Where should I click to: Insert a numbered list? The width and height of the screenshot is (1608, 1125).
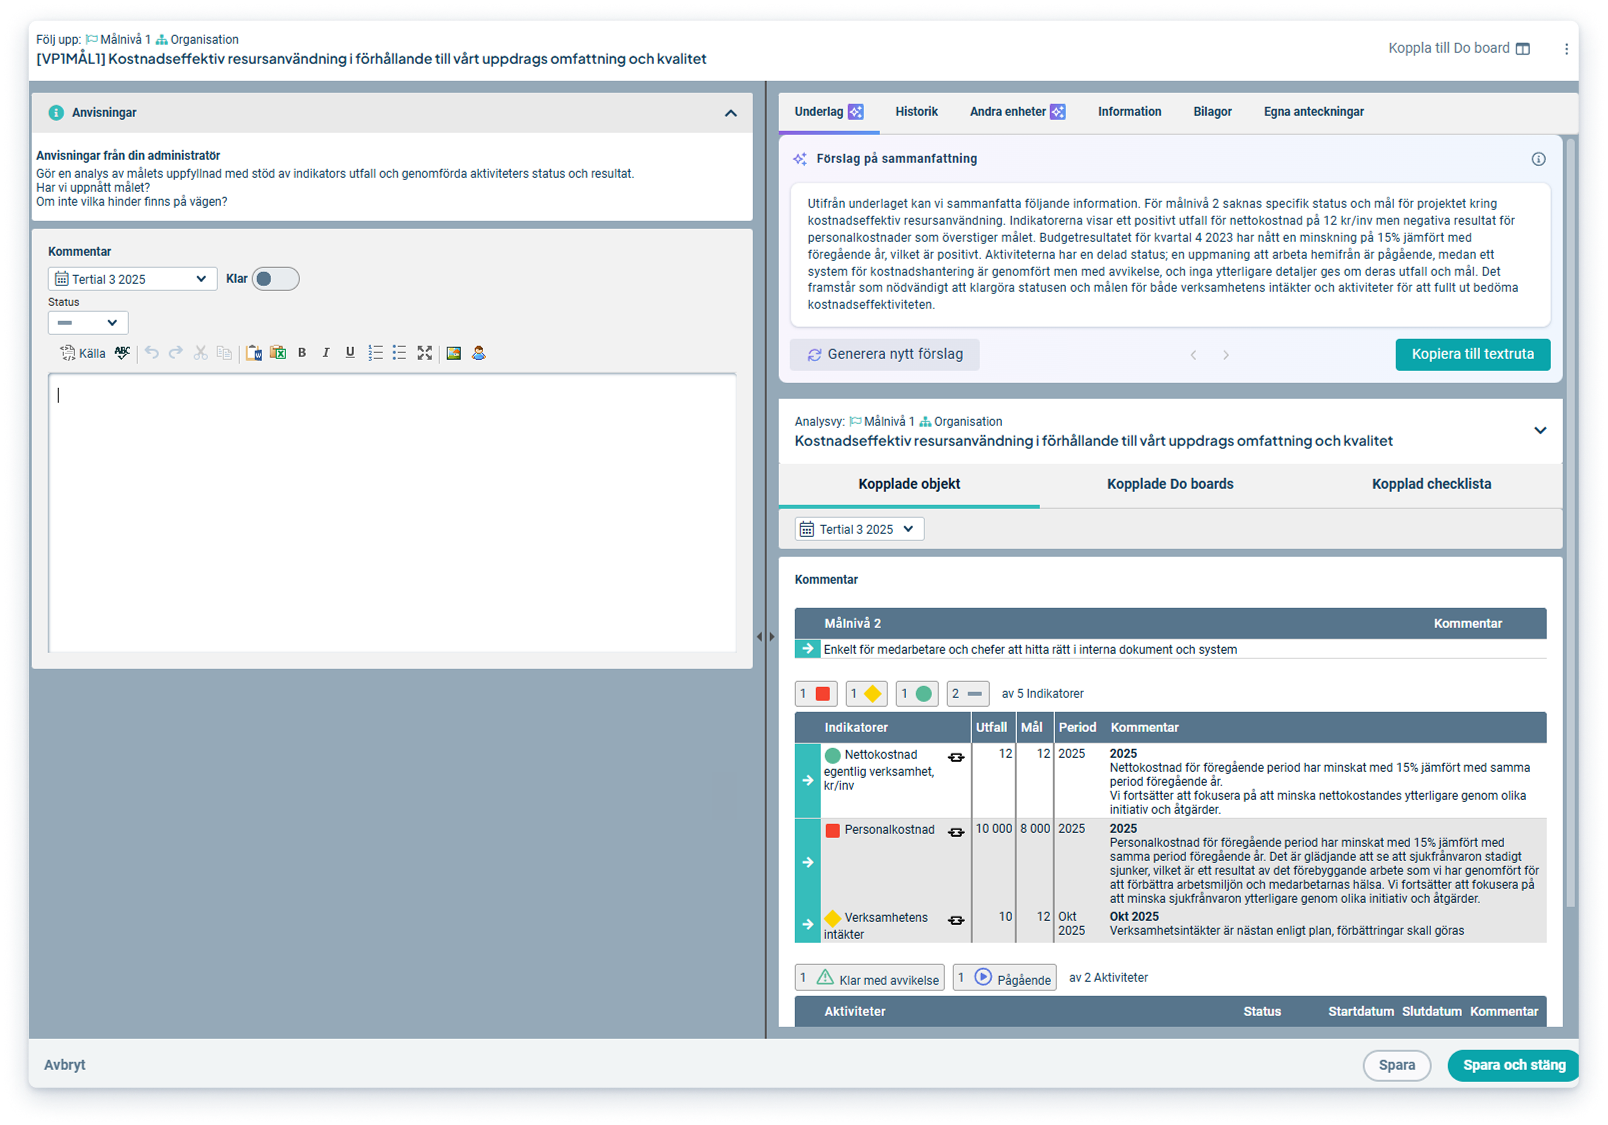[x=375, y=353]
